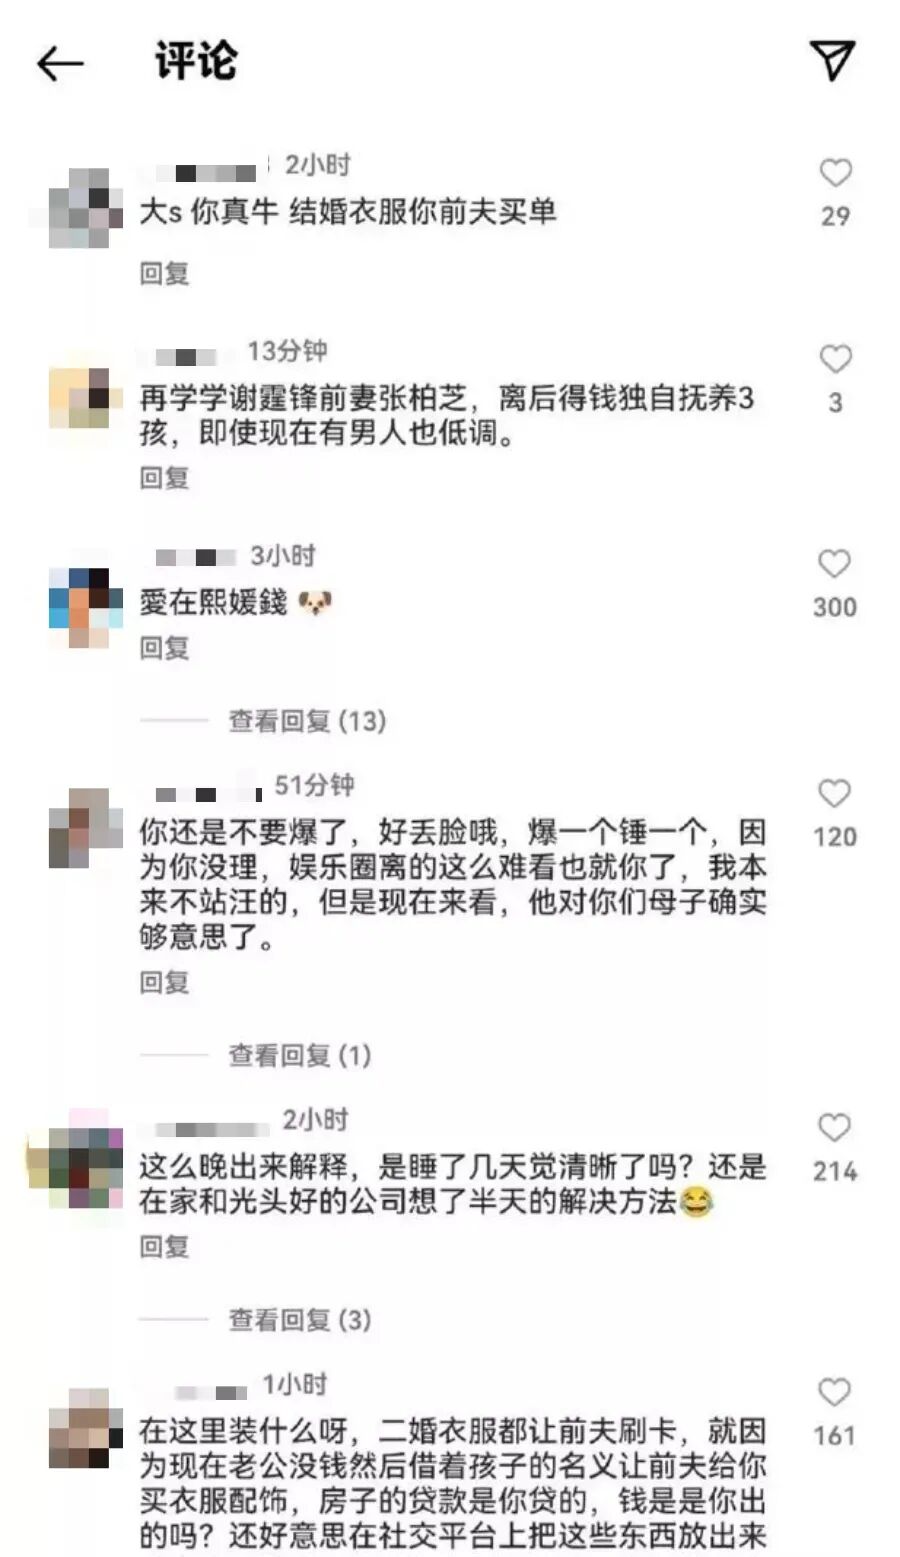Expand 查看回复 (1) replies

point(300,1056)
